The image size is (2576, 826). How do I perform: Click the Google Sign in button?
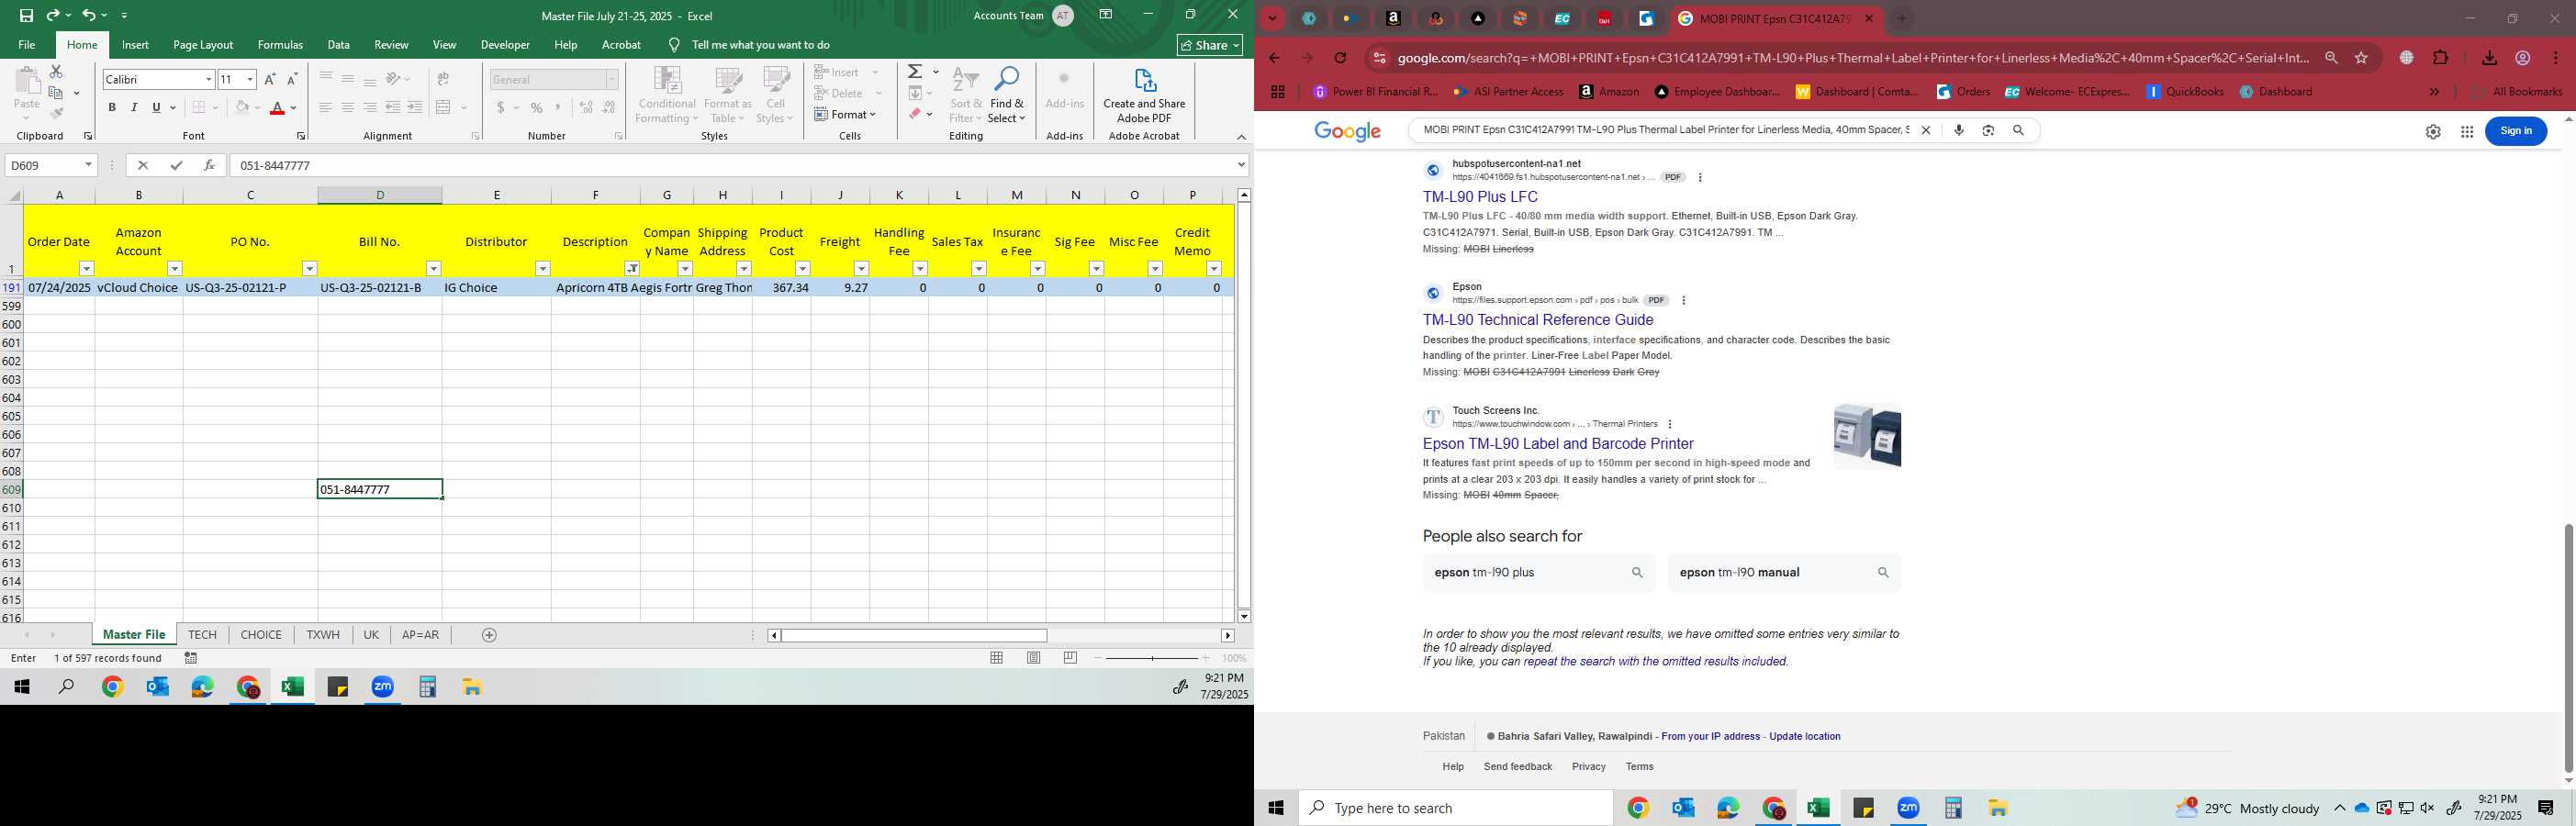2515,130
